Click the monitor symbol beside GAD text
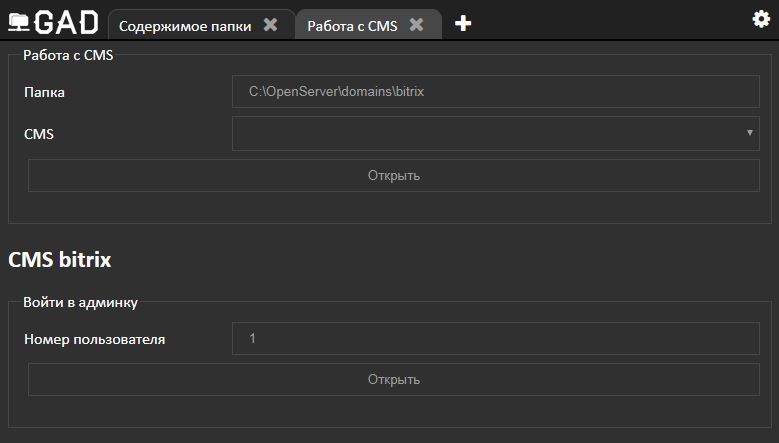This screenshot has height=443, width=779. 19,22
